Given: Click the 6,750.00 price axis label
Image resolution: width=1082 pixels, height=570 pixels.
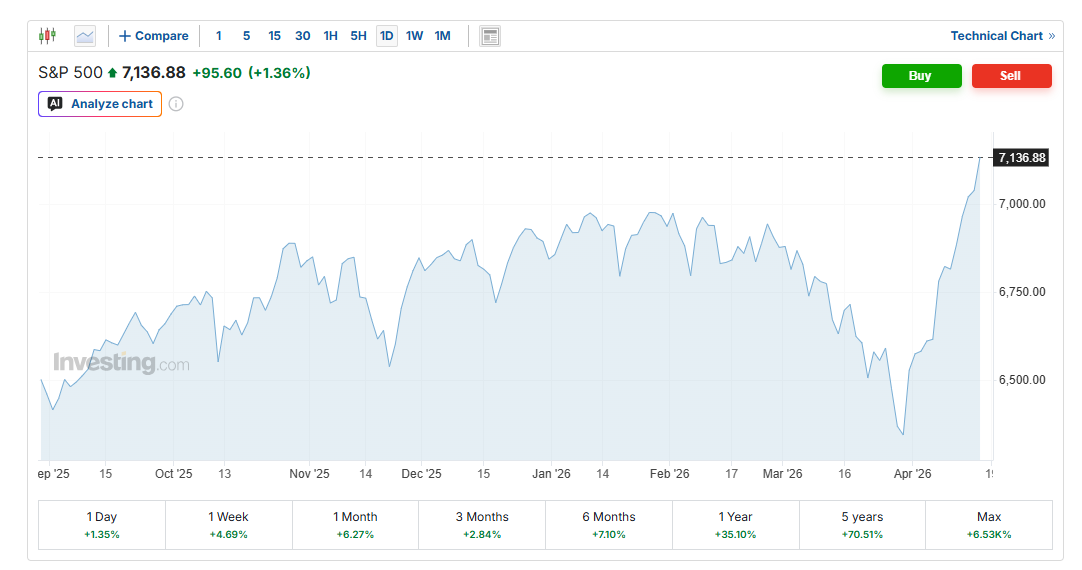Looking at the screenshot, I should (x=1022, y=292).
